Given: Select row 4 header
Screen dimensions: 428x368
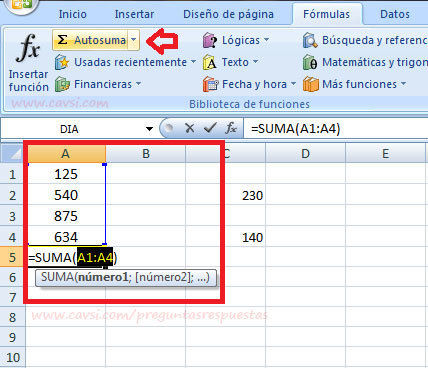Looking at the screenshot, I should tap(13, 237).
